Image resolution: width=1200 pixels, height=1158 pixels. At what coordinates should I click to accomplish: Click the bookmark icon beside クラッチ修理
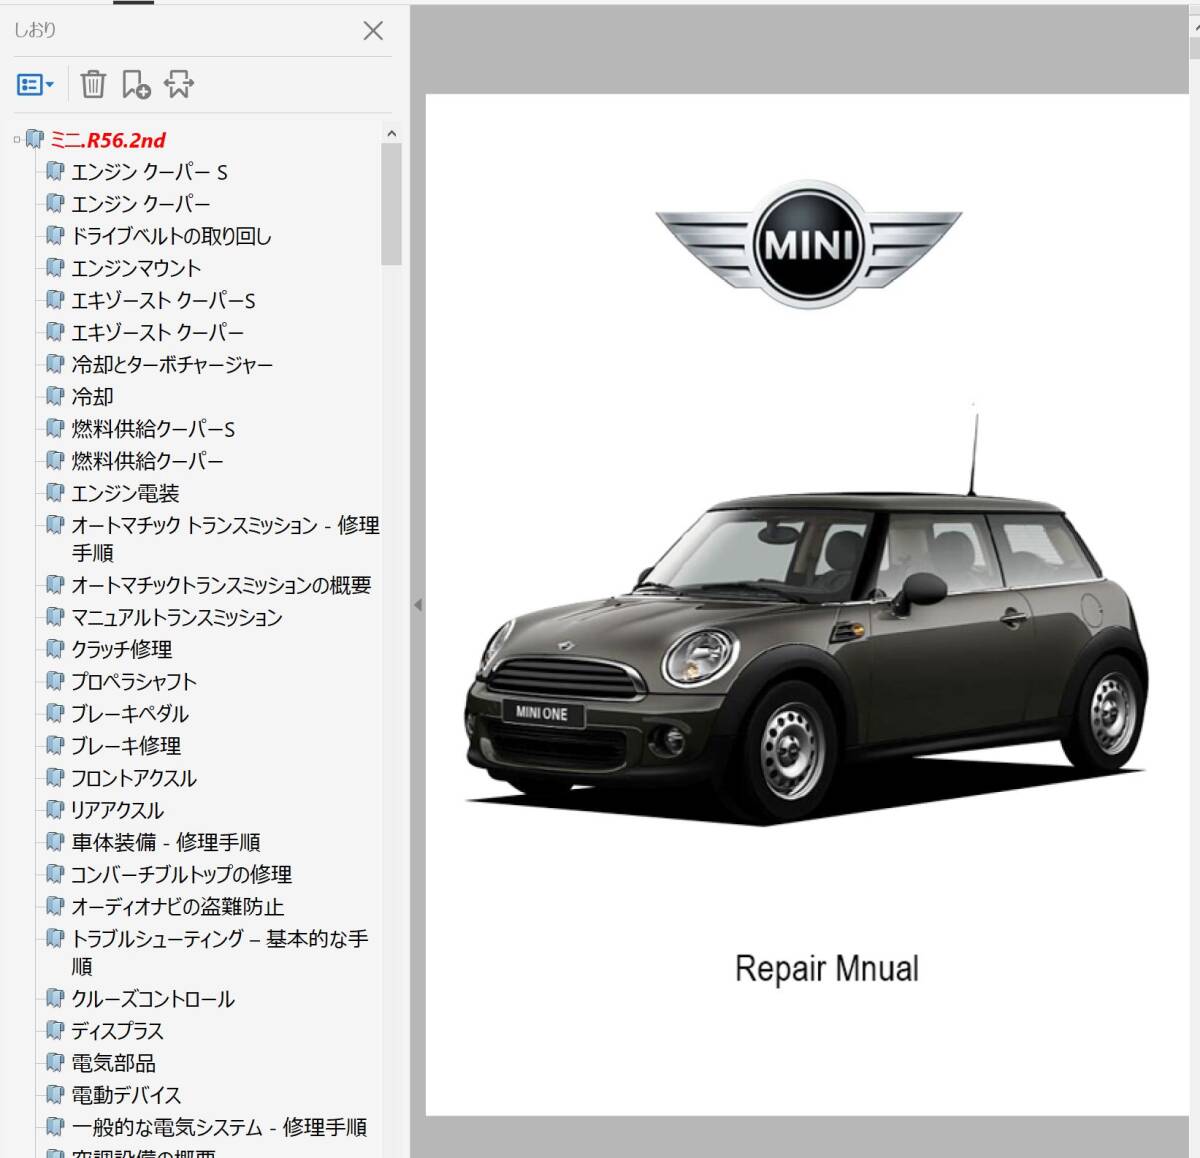[55, 649]
